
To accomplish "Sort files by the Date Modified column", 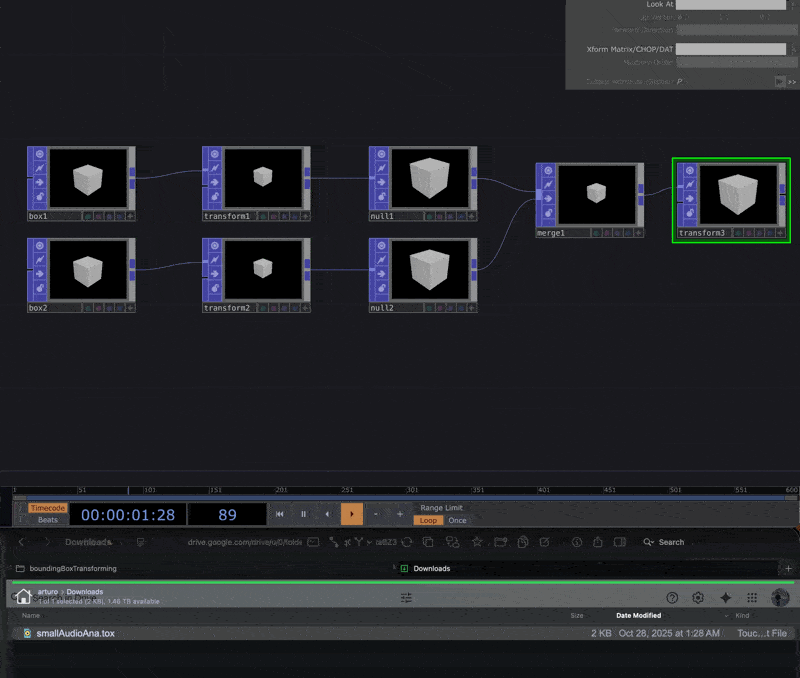I will click(638, 616).
